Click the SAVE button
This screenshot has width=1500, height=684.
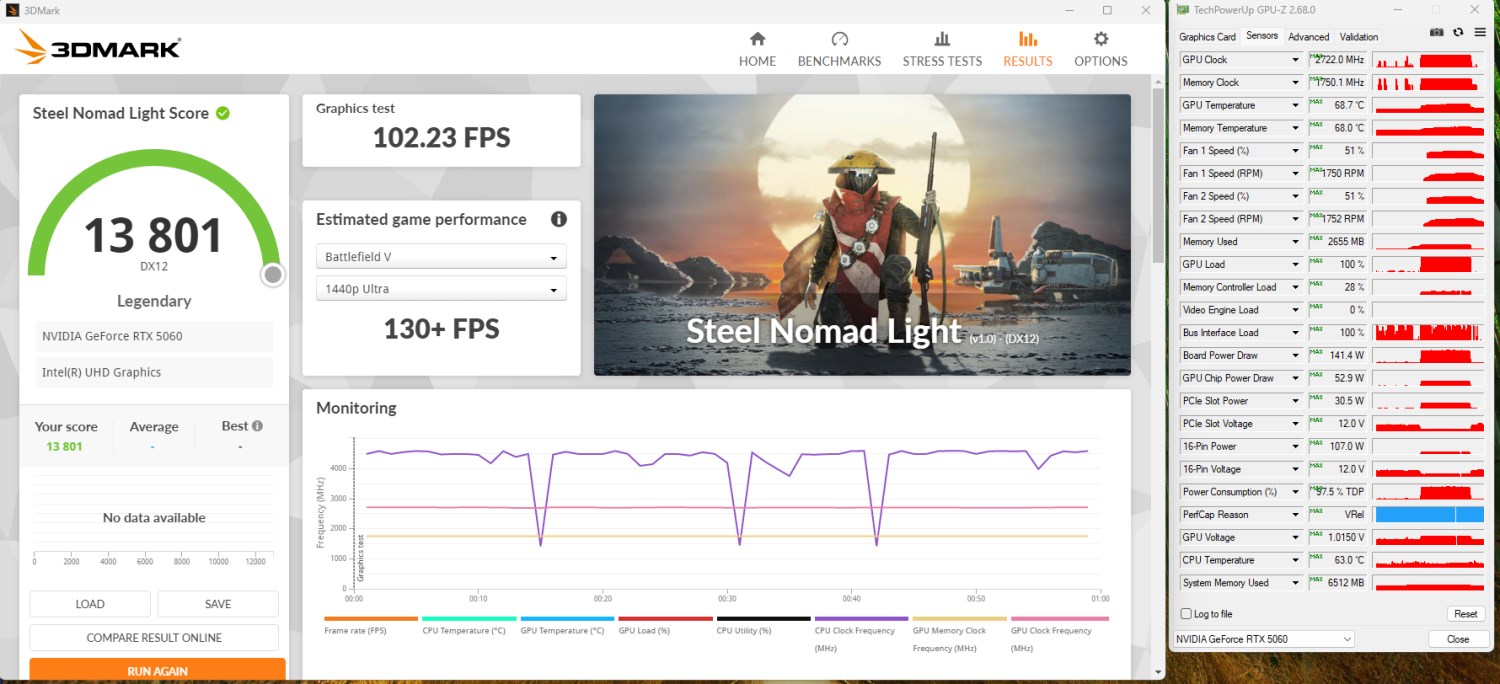(x=218, y=604)
